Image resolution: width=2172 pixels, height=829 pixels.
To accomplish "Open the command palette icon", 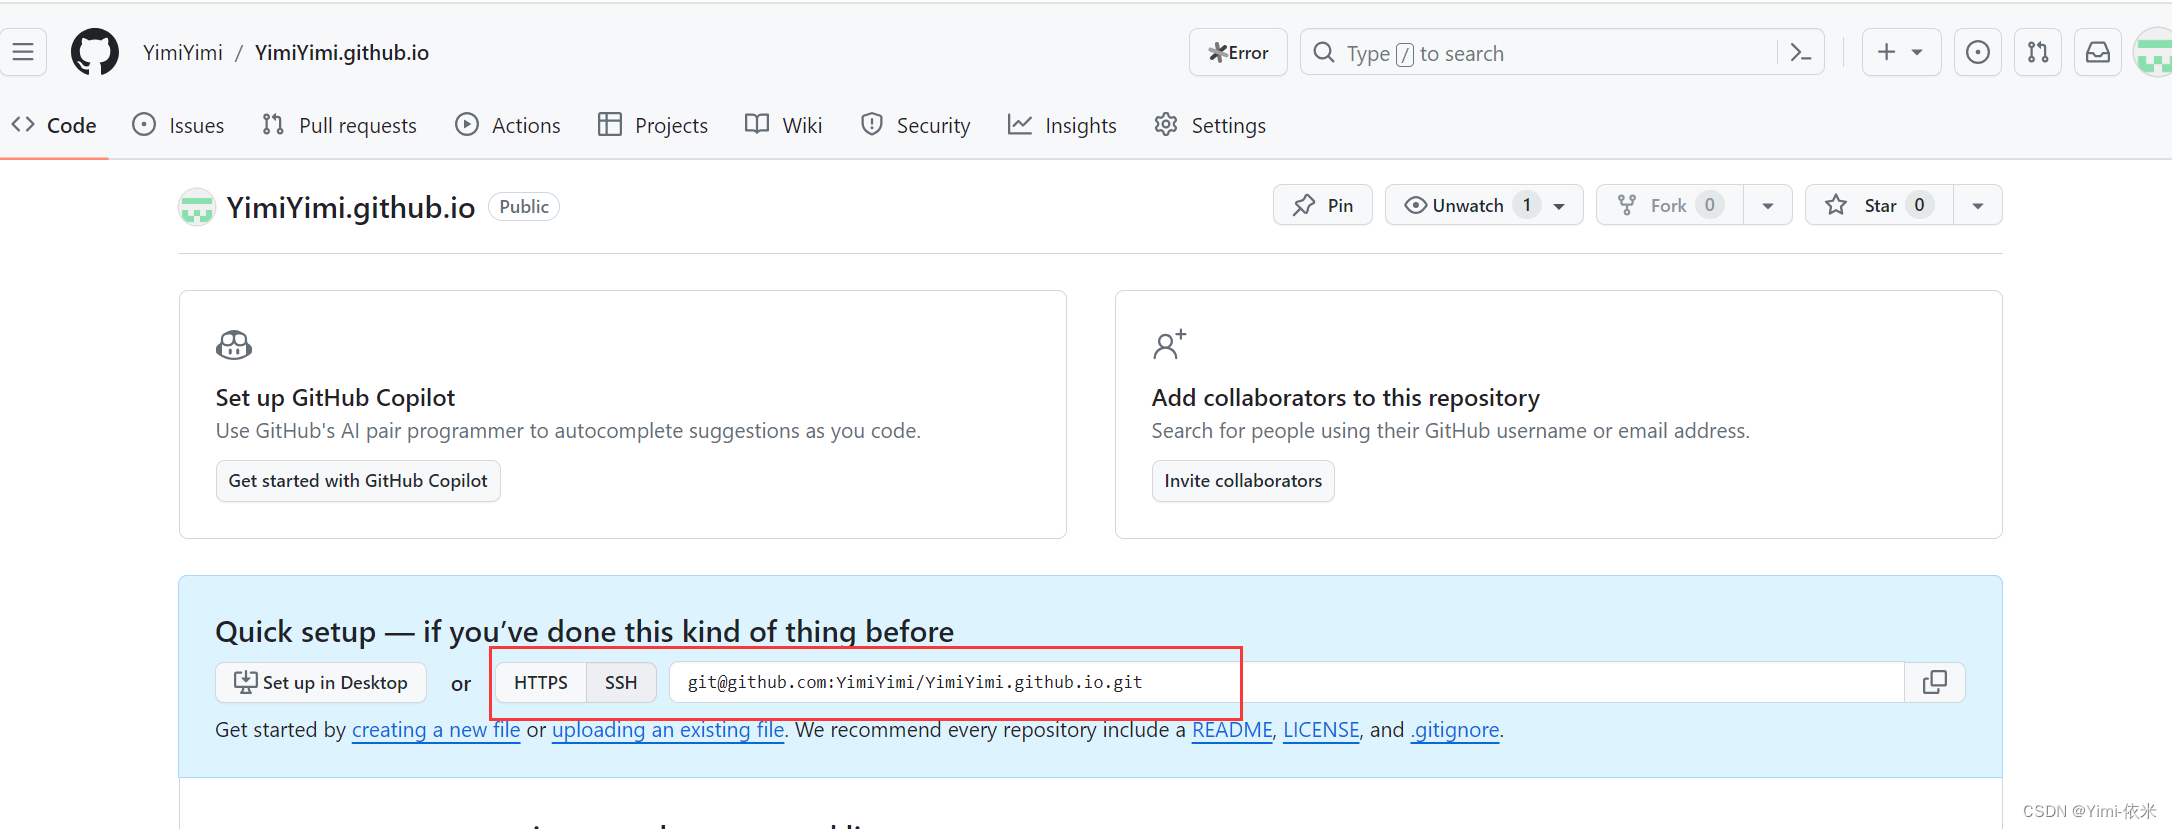I will 1801,52.
